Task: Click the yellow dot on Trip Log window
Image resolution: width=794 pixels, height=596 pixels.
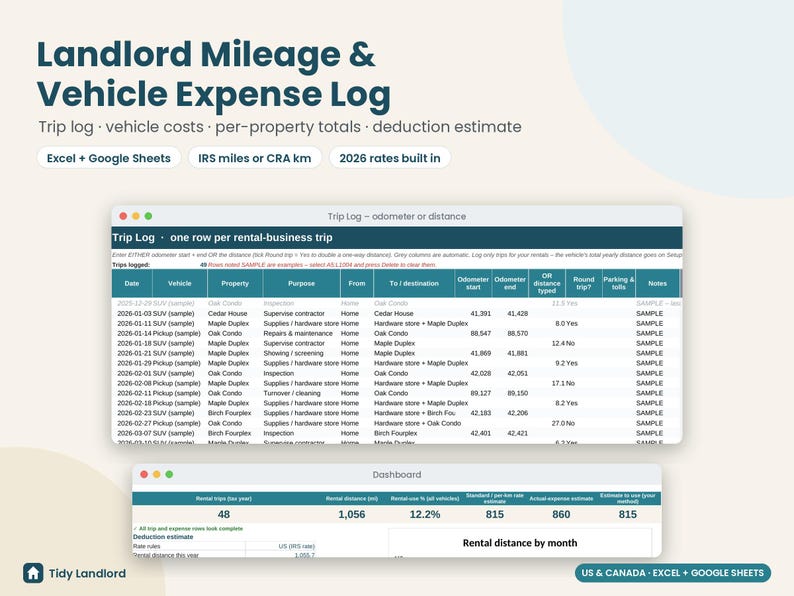Action: point(136,216)
